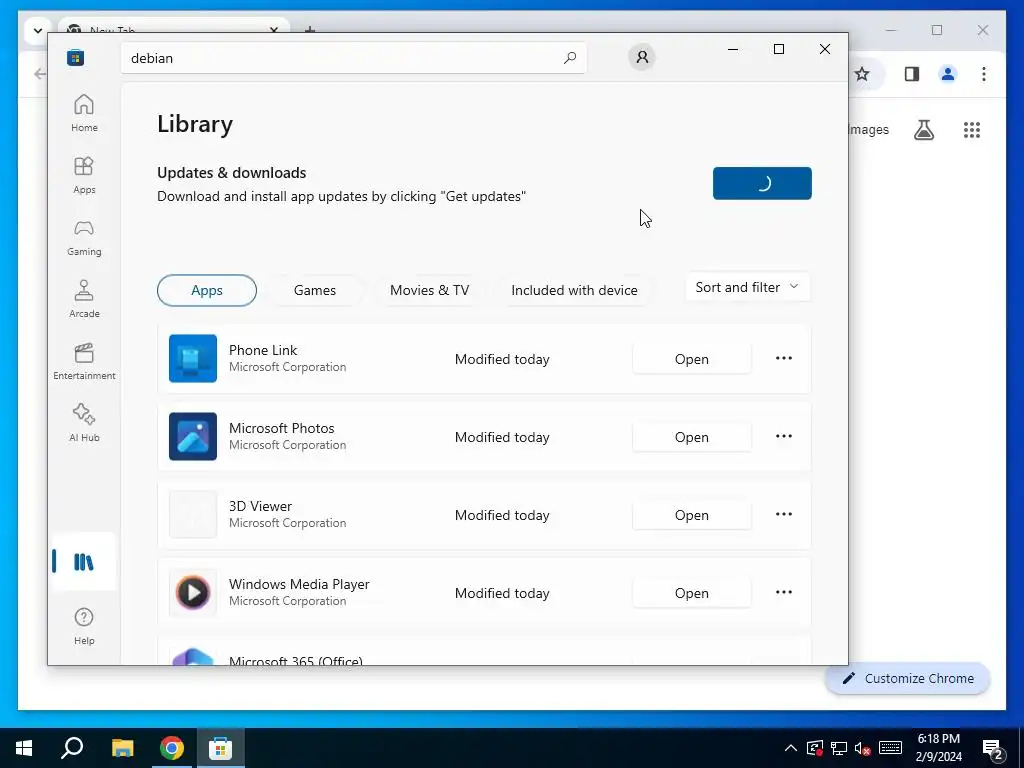Select the Games filter tab
Image resolution: width=1024 pixels, height=768 pixels.
[x=315, y=290]
